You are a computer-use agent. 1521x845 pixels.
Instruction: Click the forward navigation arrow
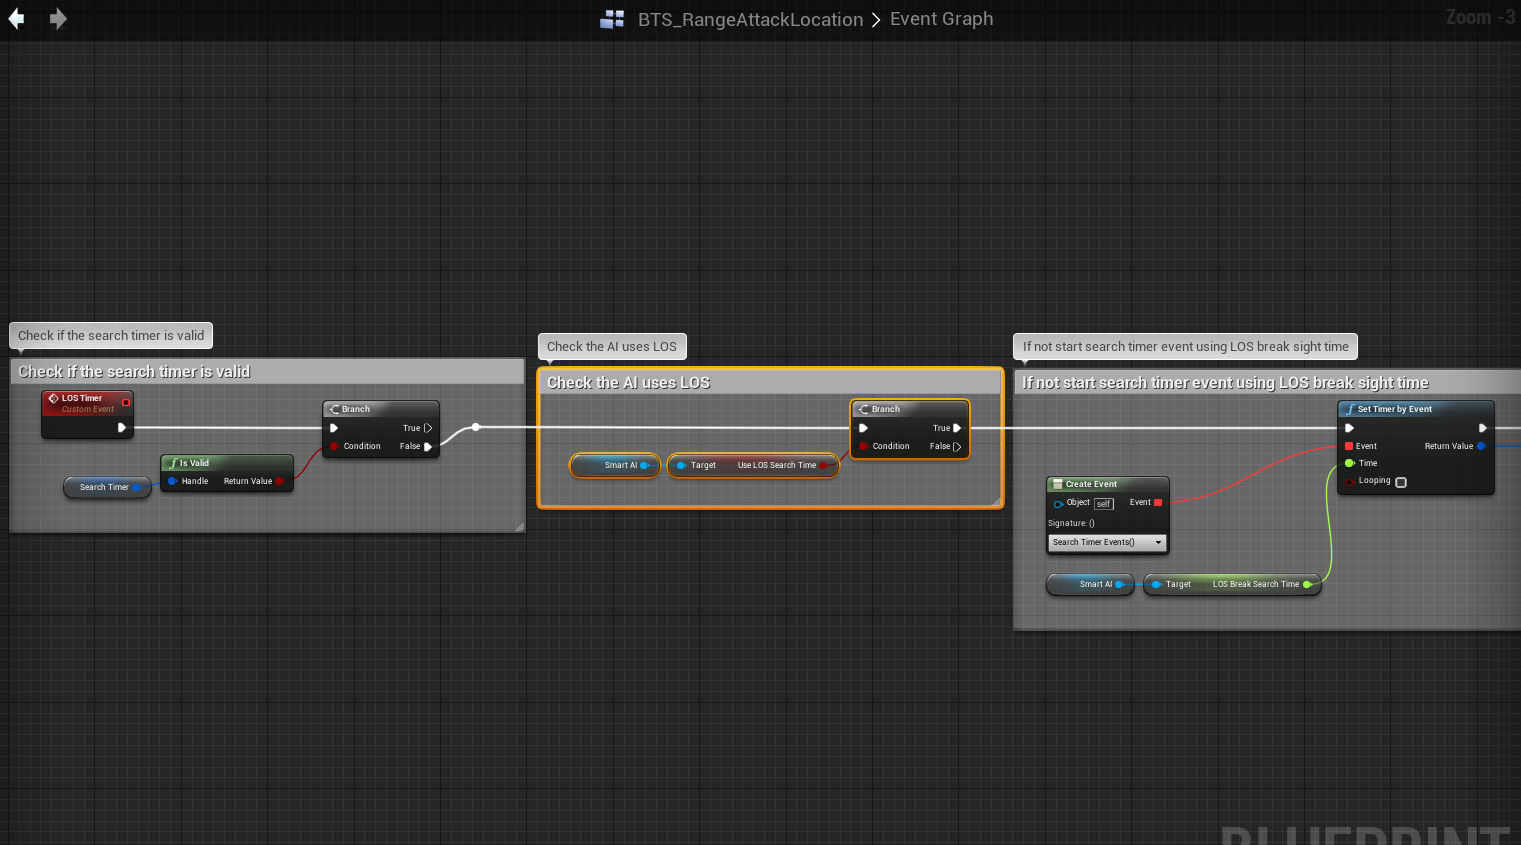pyautogui.click(x=58, y=19)
